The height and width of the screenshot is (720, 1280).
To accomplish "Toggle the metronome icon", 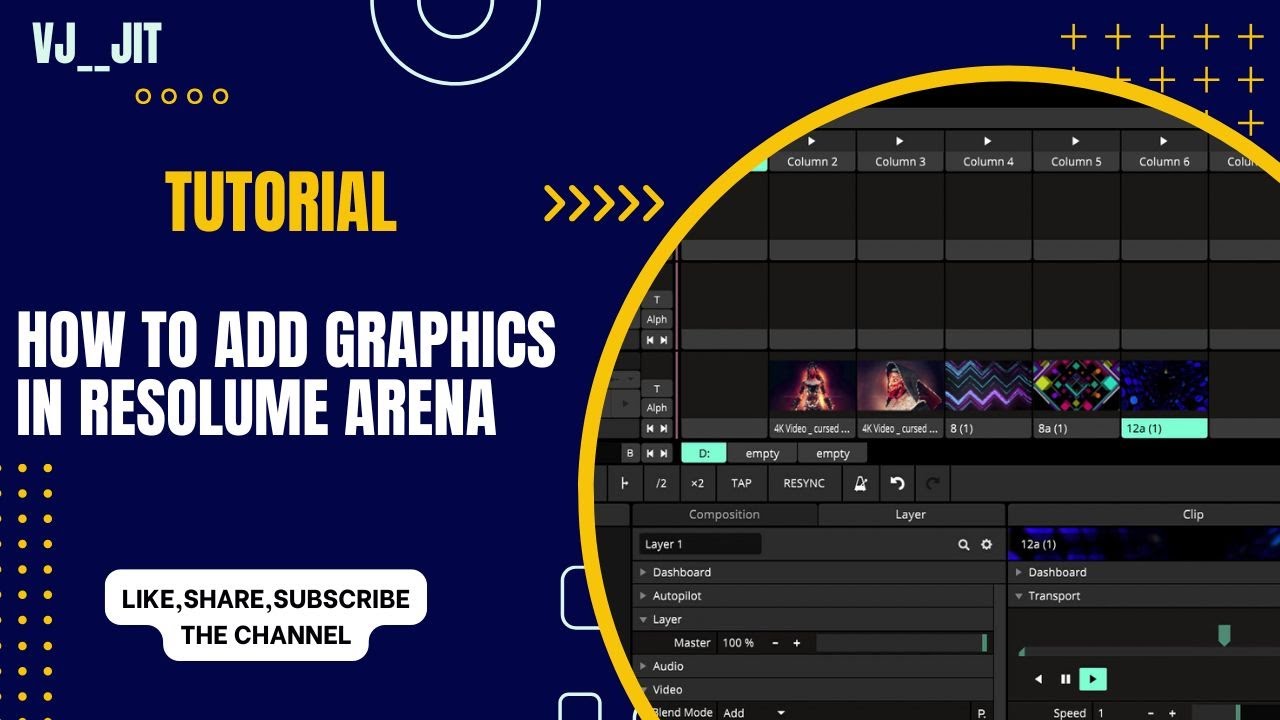I will click(860, 483).
